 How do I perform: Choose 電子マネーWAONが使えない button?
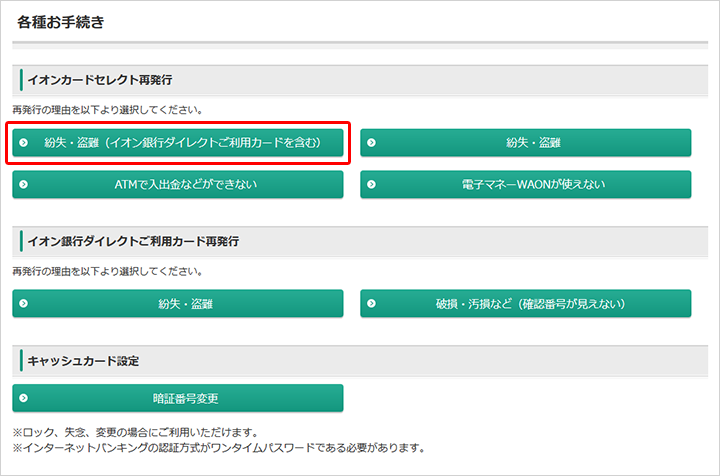click(x=525, y=185)
